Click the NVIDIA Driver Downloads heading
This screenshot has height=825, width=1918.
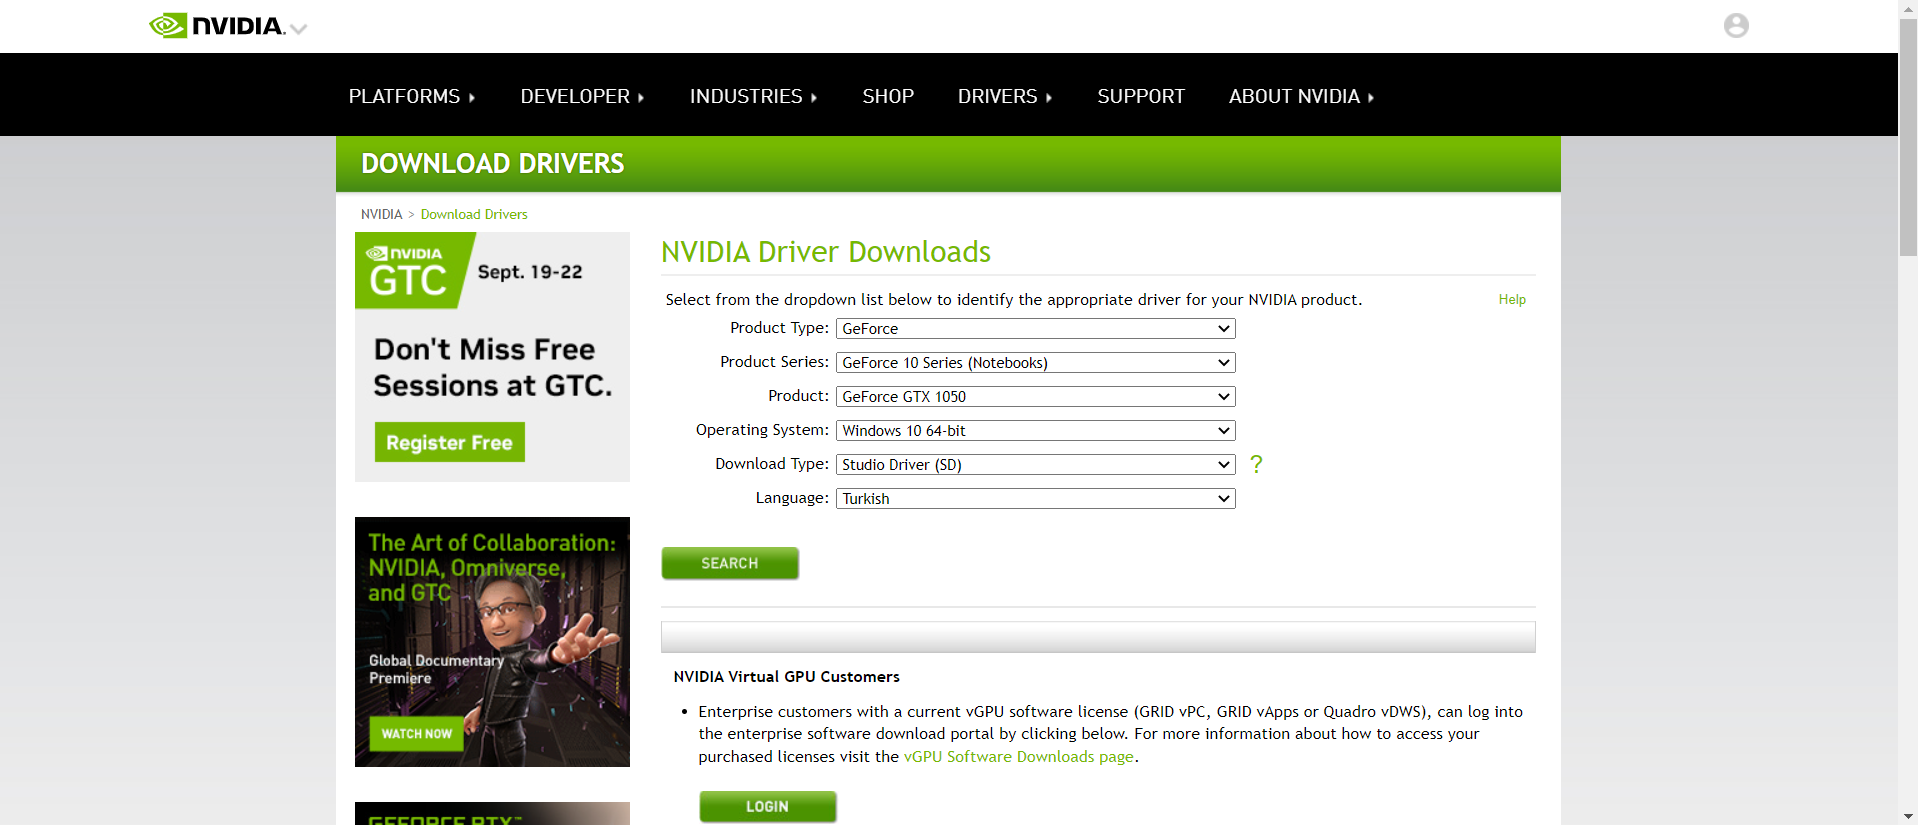coord(826,252)
